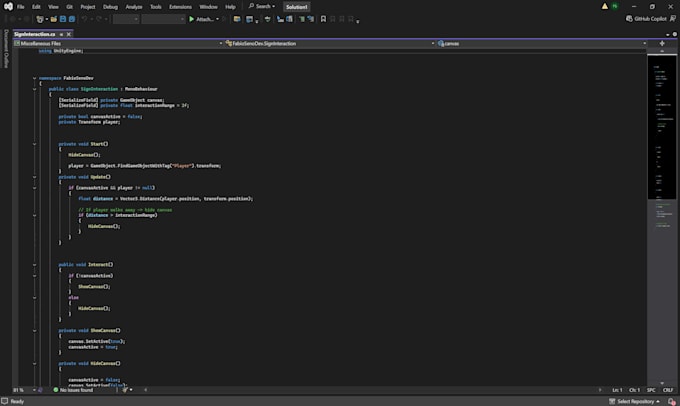Open the Git menu
The height and width of the screenshot is (406, 680).
pyautogui.click(x=69, y=7)
